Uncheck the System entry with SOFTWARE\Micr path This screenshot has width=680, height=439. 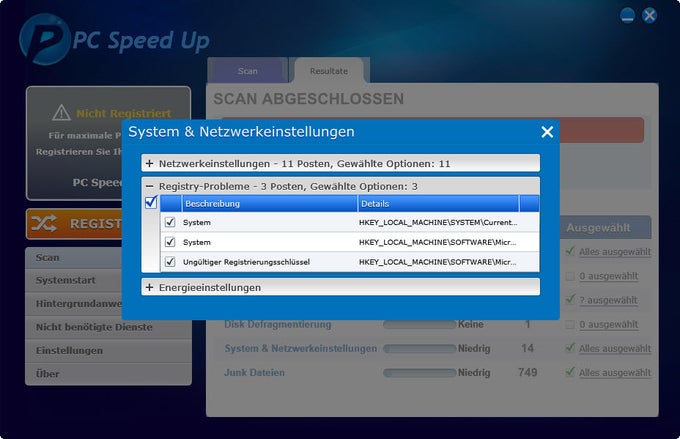[x=170, y=242]
